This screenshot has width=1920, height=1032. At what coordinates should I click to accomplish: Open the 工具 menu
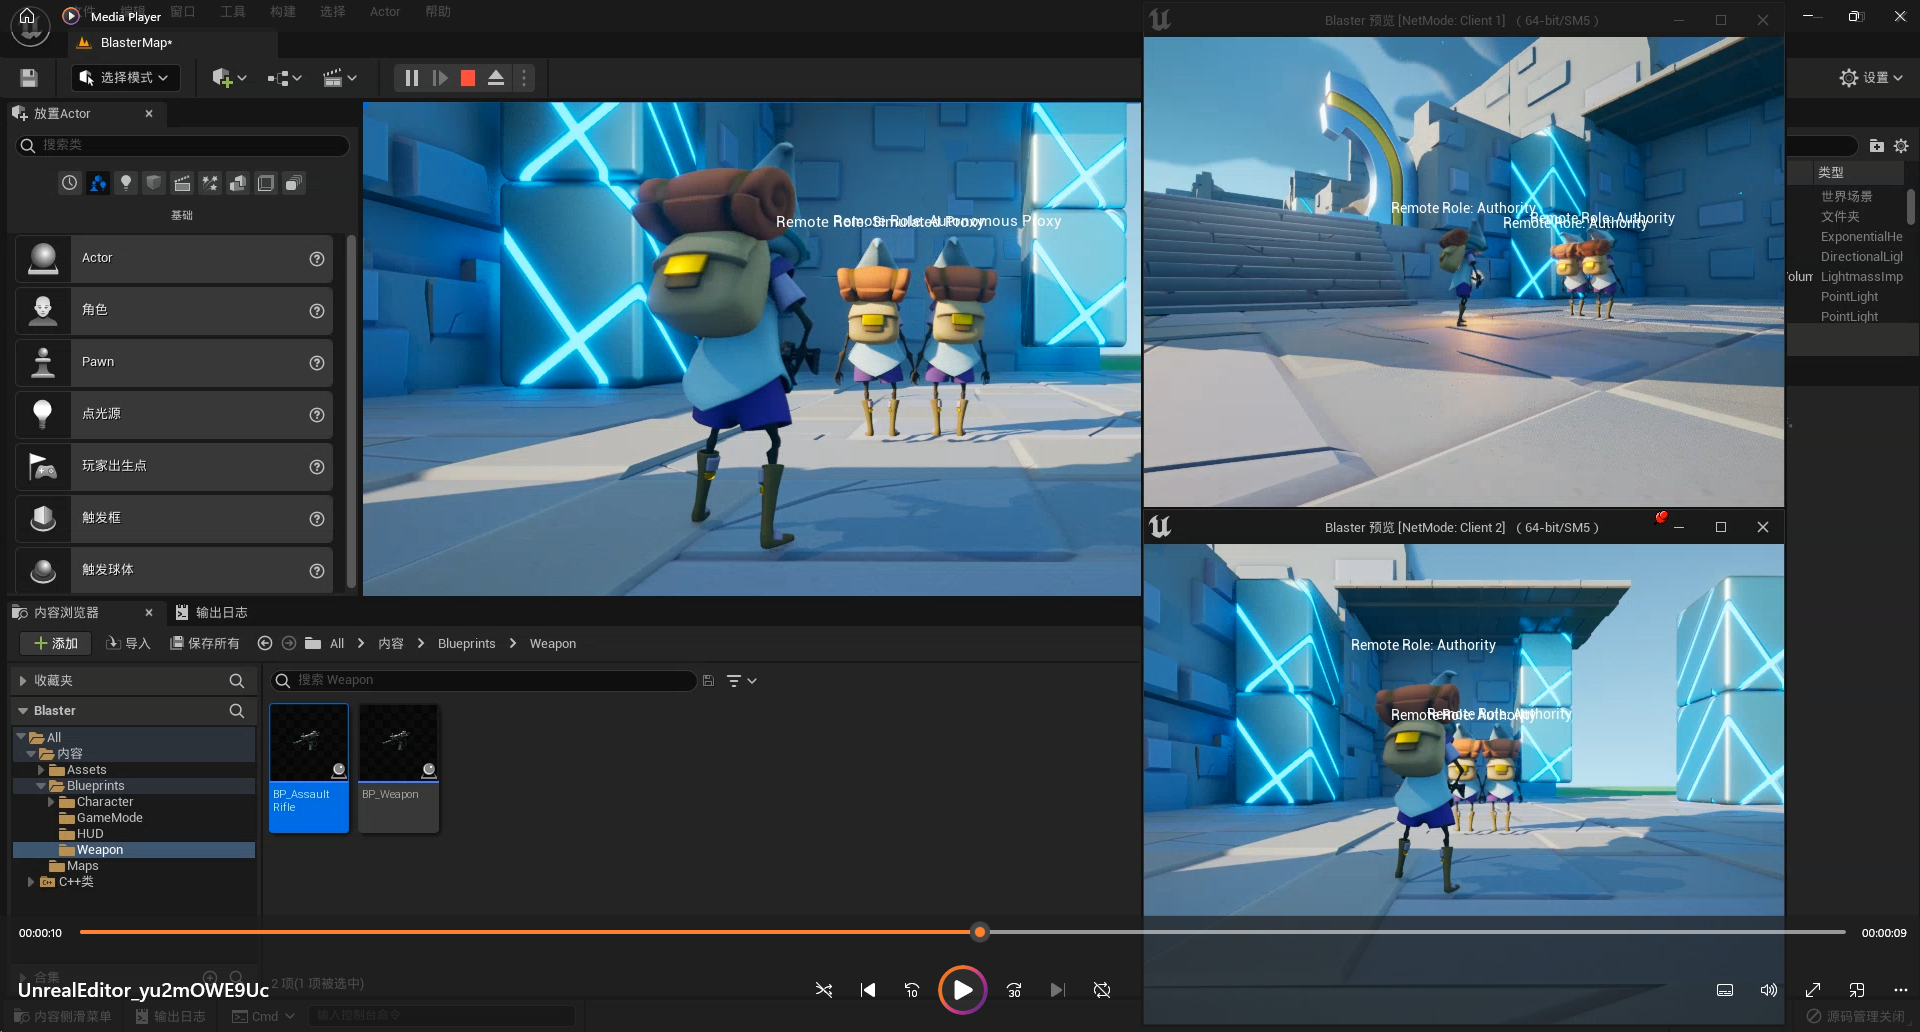(x=233, y=12)
